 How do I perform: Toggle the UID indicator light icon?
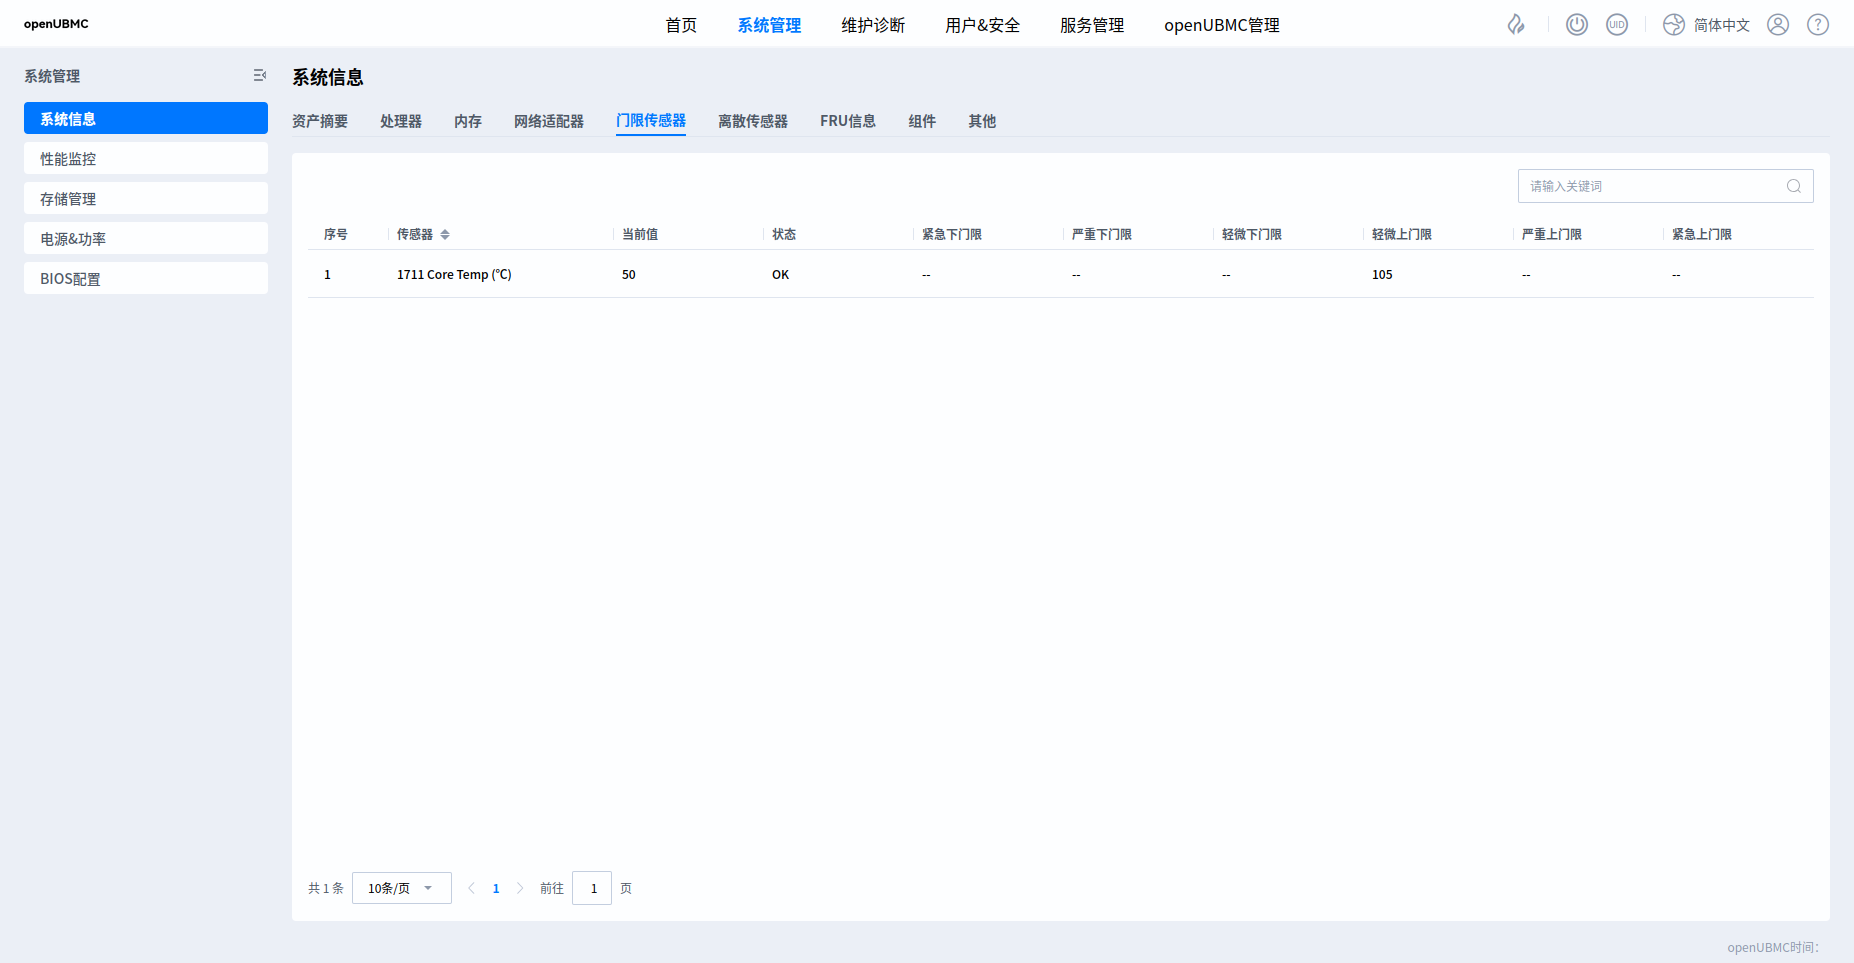click(x=1617, y=25)
